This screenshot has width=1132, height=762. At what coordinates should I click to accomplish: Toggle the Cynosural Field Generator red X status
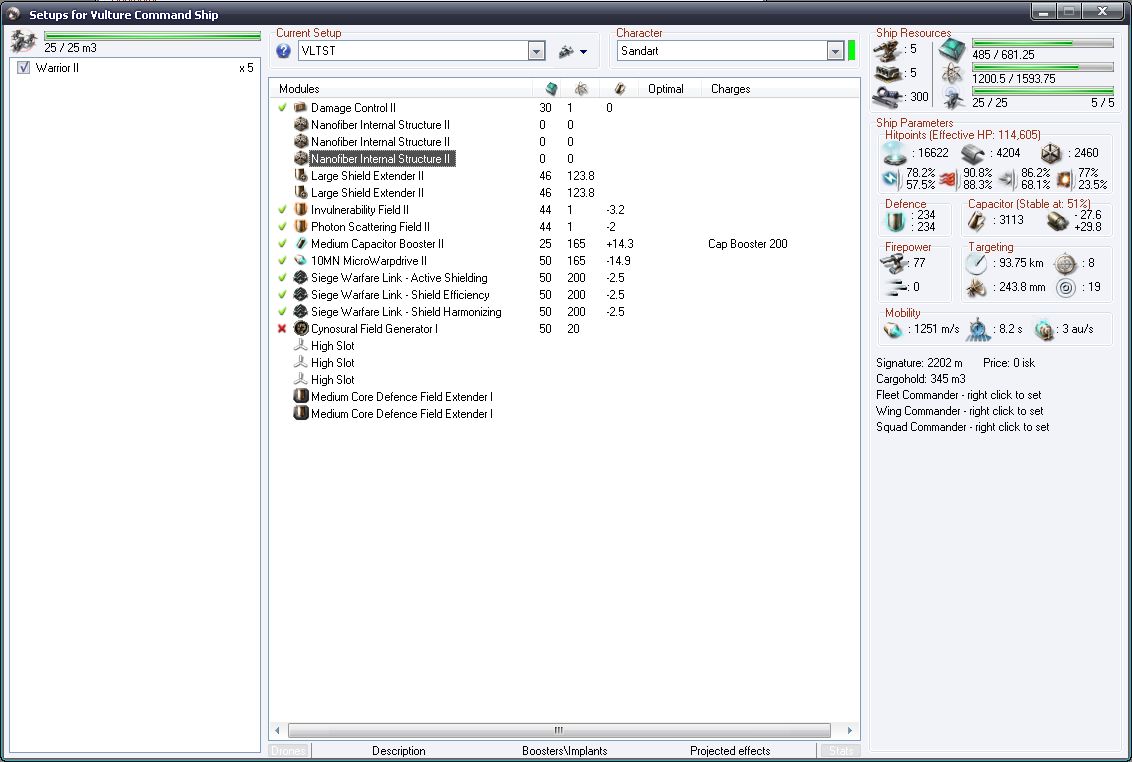click(282, 329)
